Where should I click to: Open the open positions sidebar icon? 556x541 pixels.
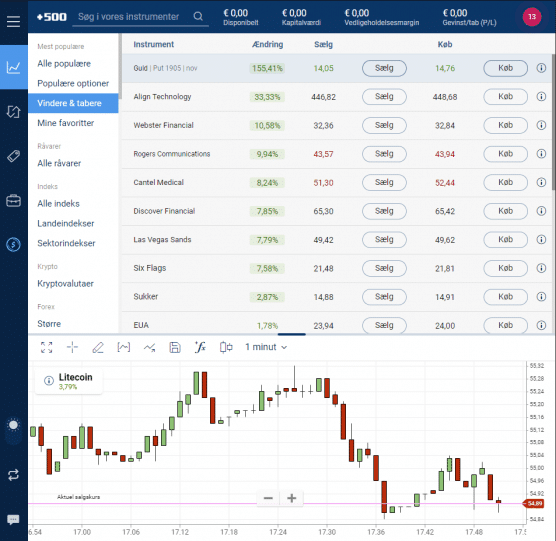pos(13,112)
